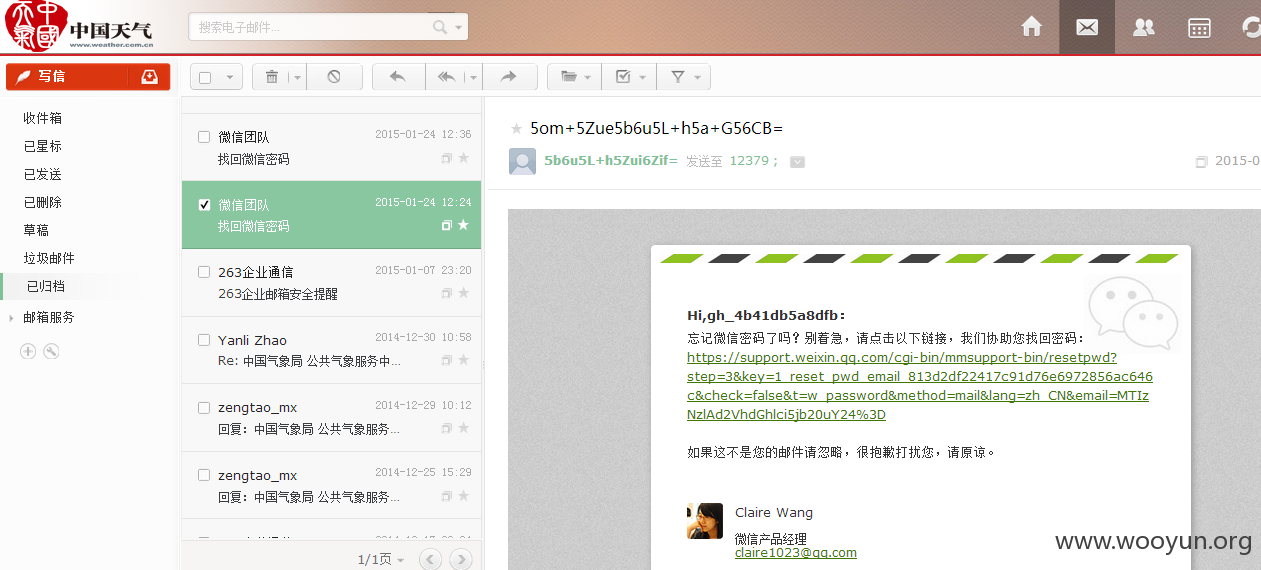Click the sender avatar icon in message header

(522, 161)
